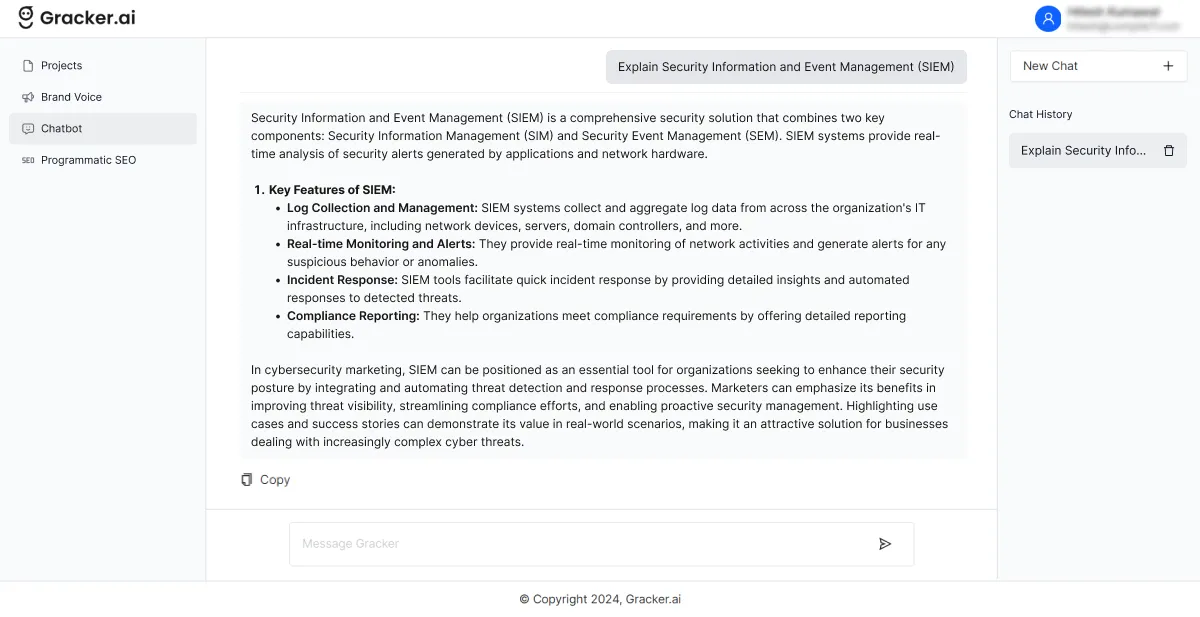Click the Gracker.ai logo icon

(x=27, y=17)
